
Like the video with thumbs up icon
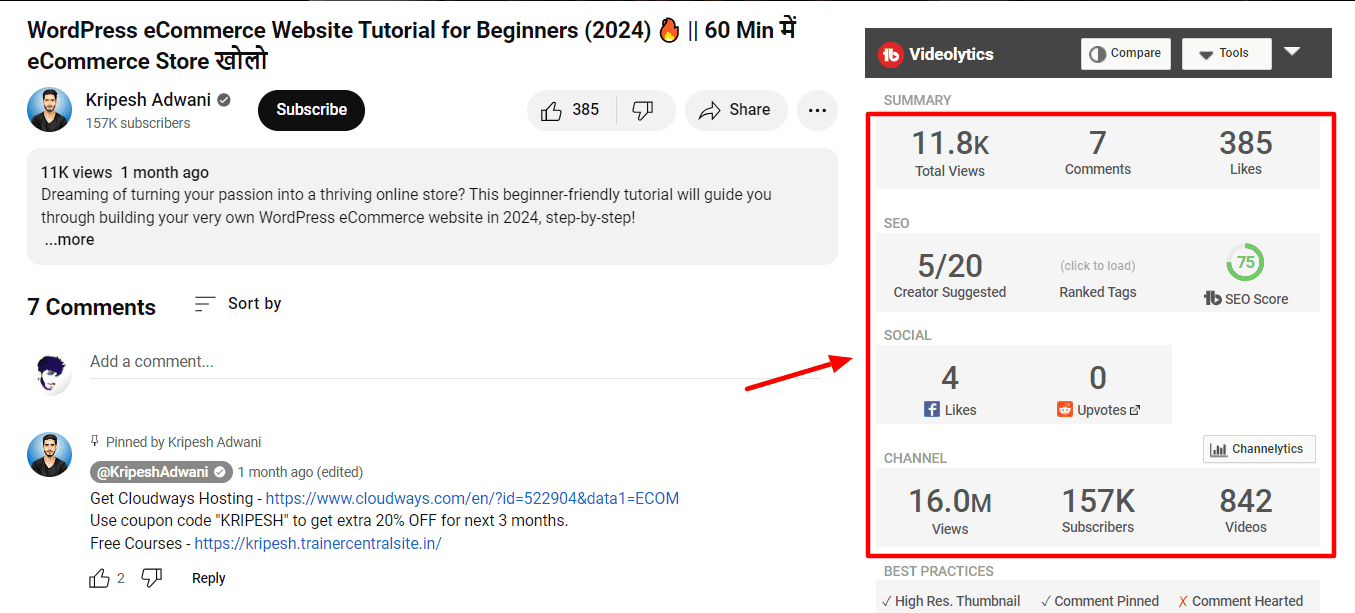tap(551, 110)
